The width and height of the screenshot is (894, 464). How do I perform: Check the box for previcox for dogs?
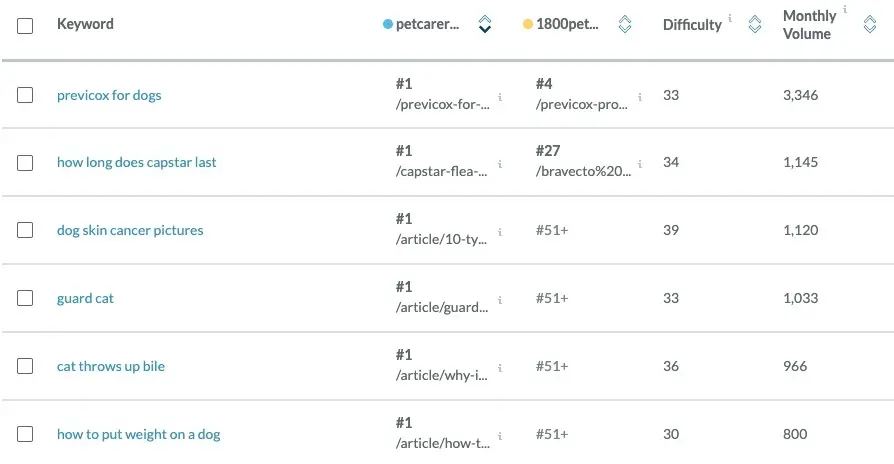tap(25, 95)
